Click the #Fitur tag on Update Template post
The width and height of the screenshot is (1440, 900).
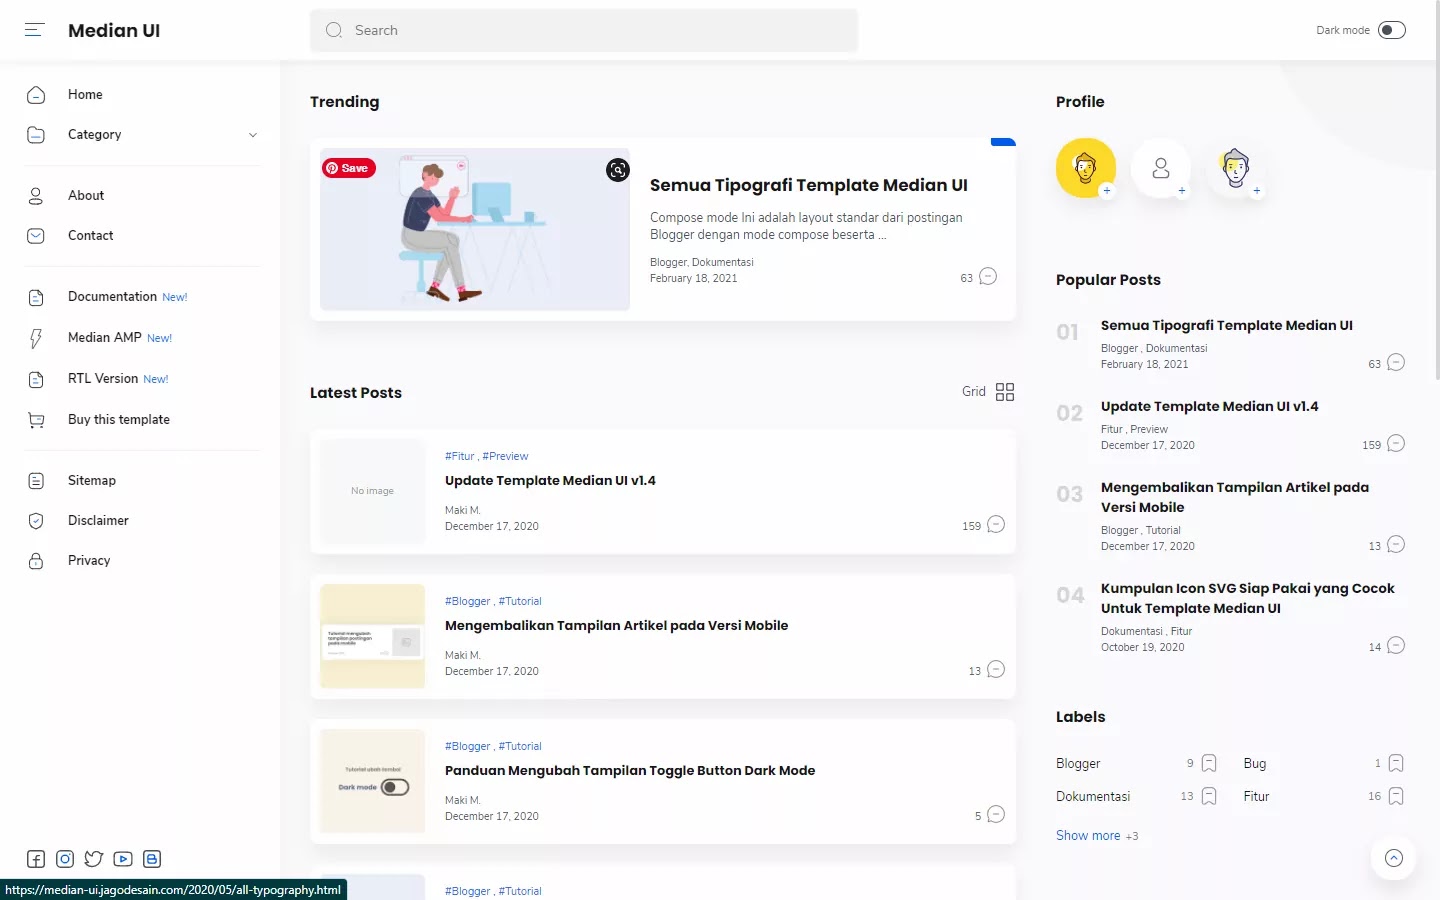click(x=460, y=456)
